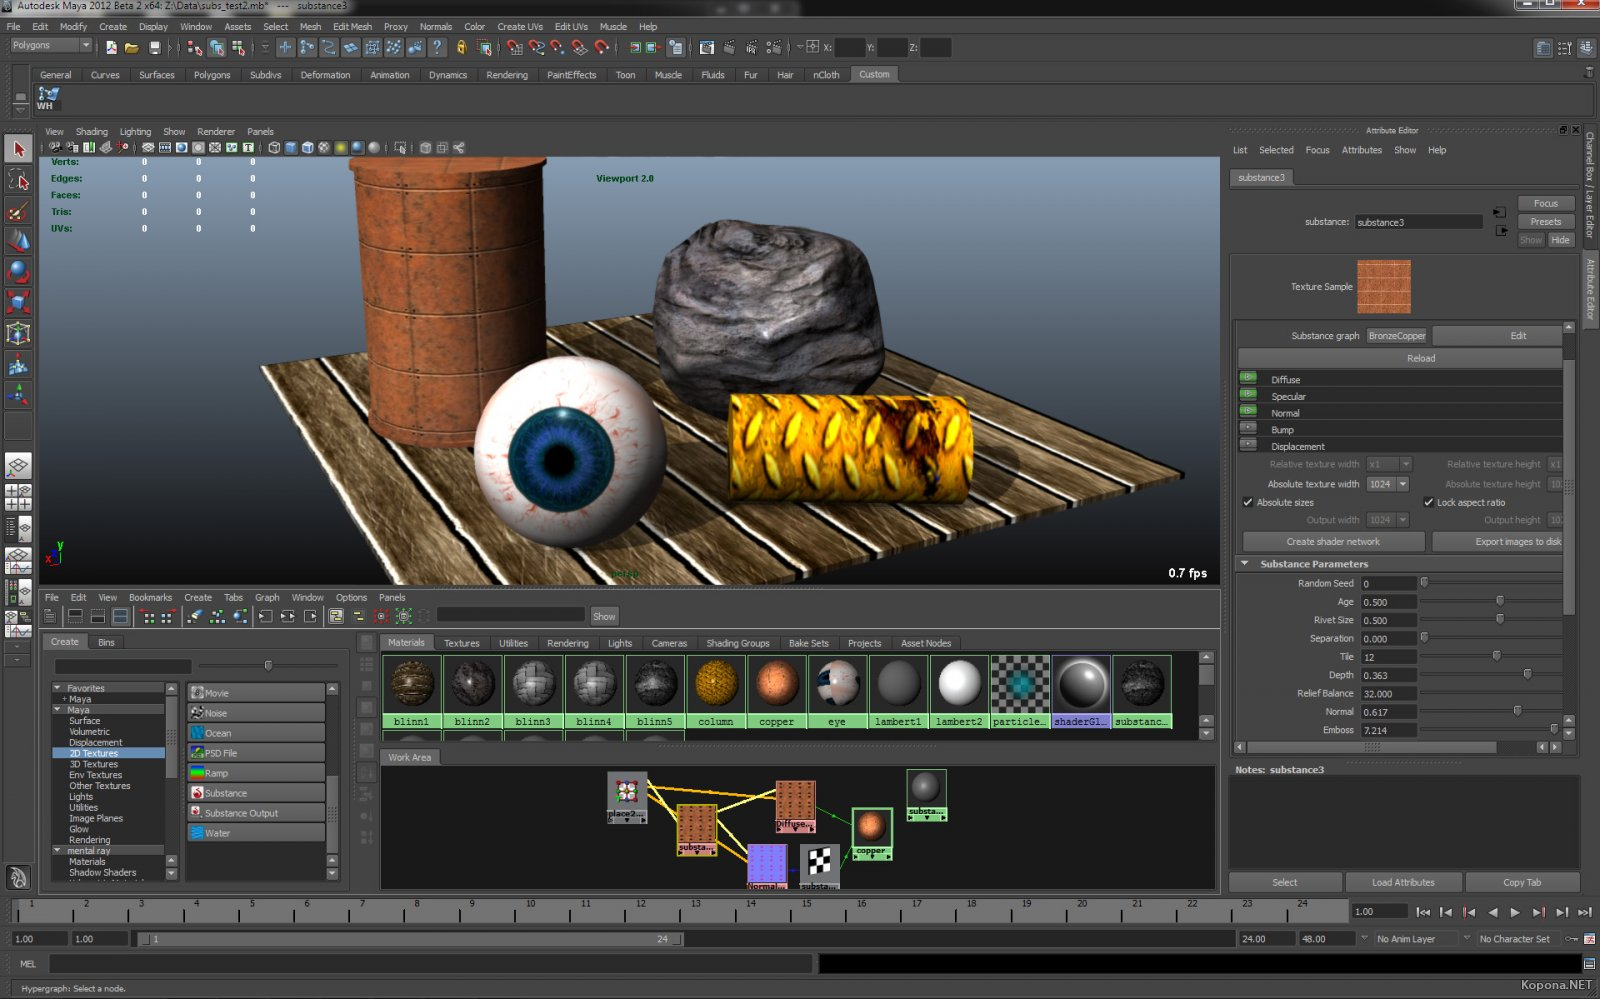Click the question-mark help snap icon
1600x999 pixels.
(437, 47)
